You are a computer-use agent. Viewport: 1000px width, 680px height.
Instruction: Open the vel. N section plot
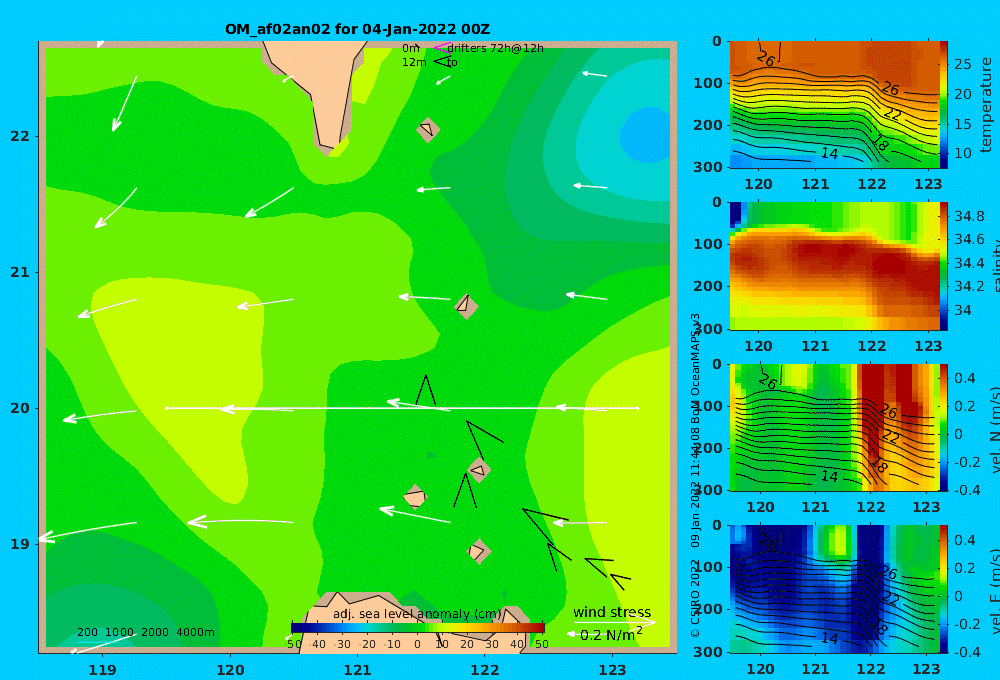tap(834, 427)
